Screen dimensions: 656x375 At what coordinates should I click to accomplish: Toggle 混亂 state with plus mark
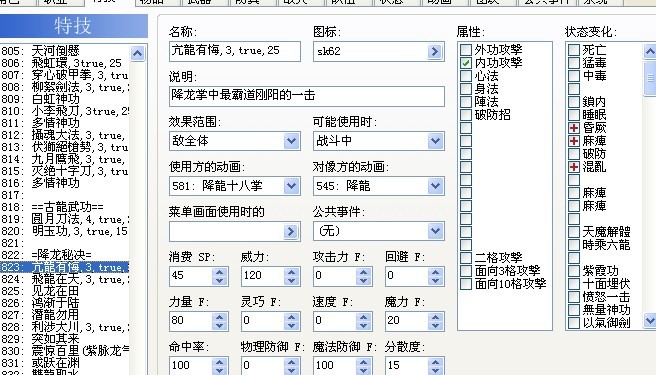pos(574,167)
